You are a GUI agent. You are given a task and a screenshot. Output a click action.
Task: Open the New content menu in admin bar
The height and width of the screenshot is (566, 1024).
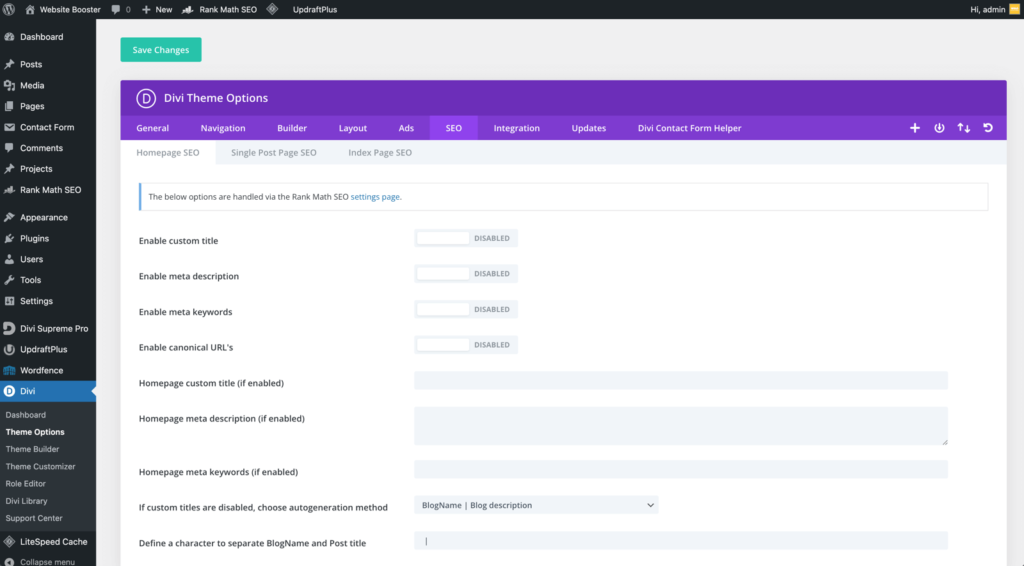pyautogui.click(x=157, y=9)
